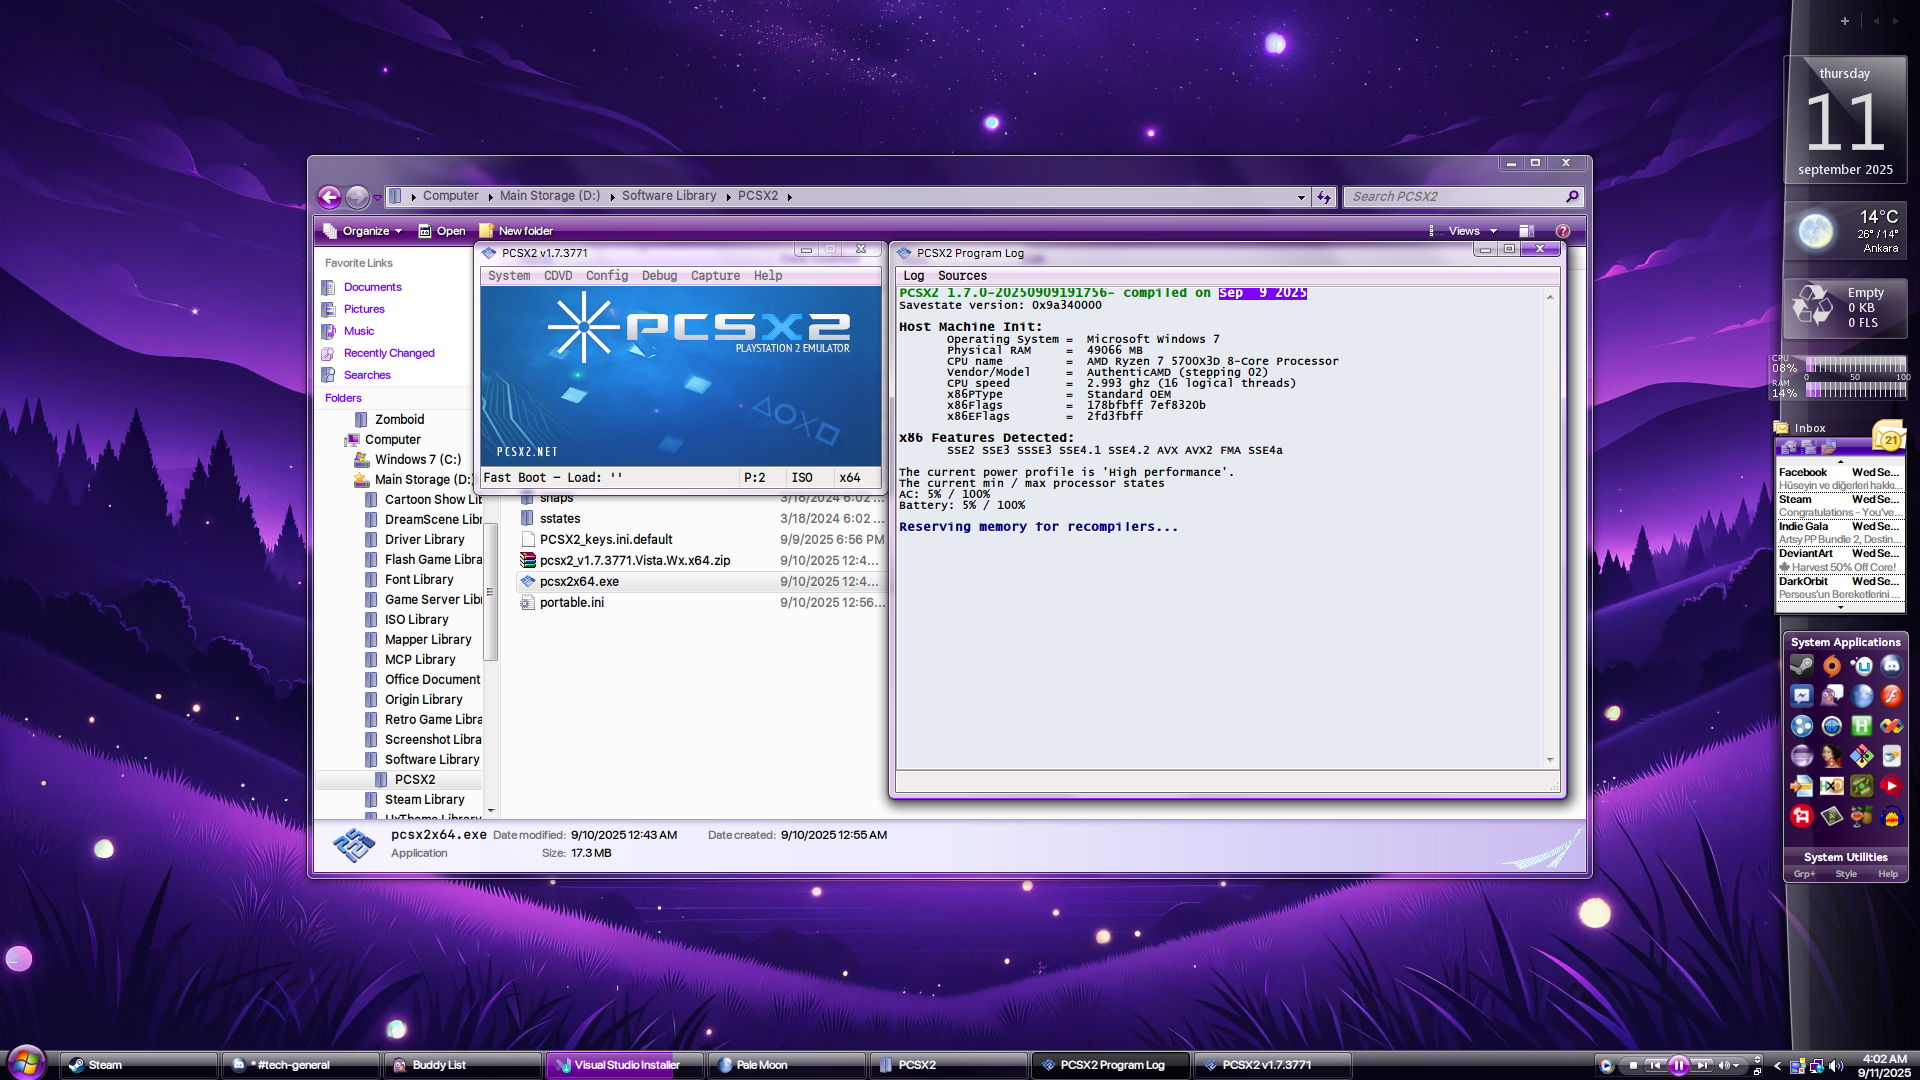Open Organize dropdown in Explorer toolbar

363,231
